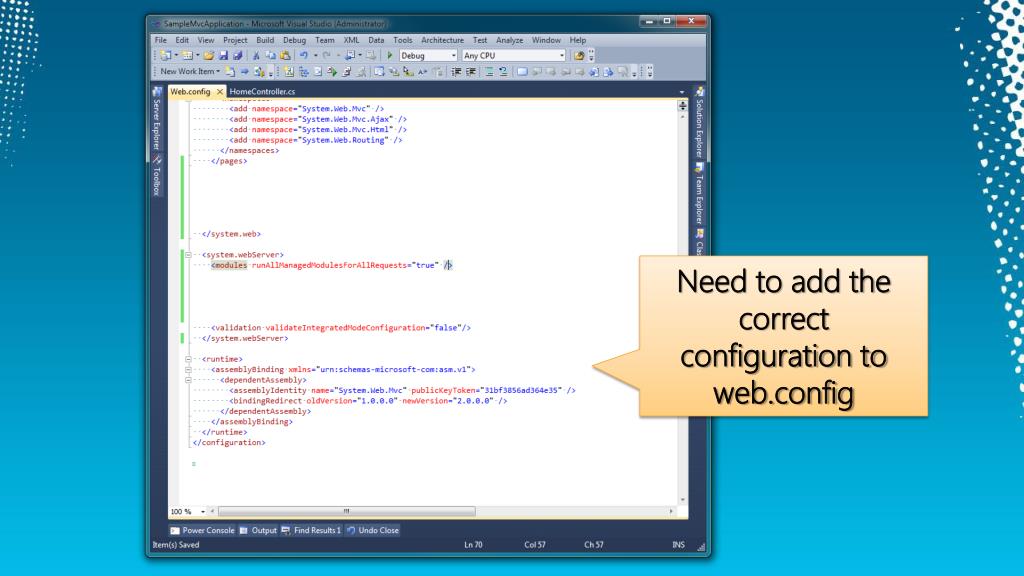This screenshot has width=1024, height=576.
Task: Save Web.config with the Save icon
Action: 223,56
